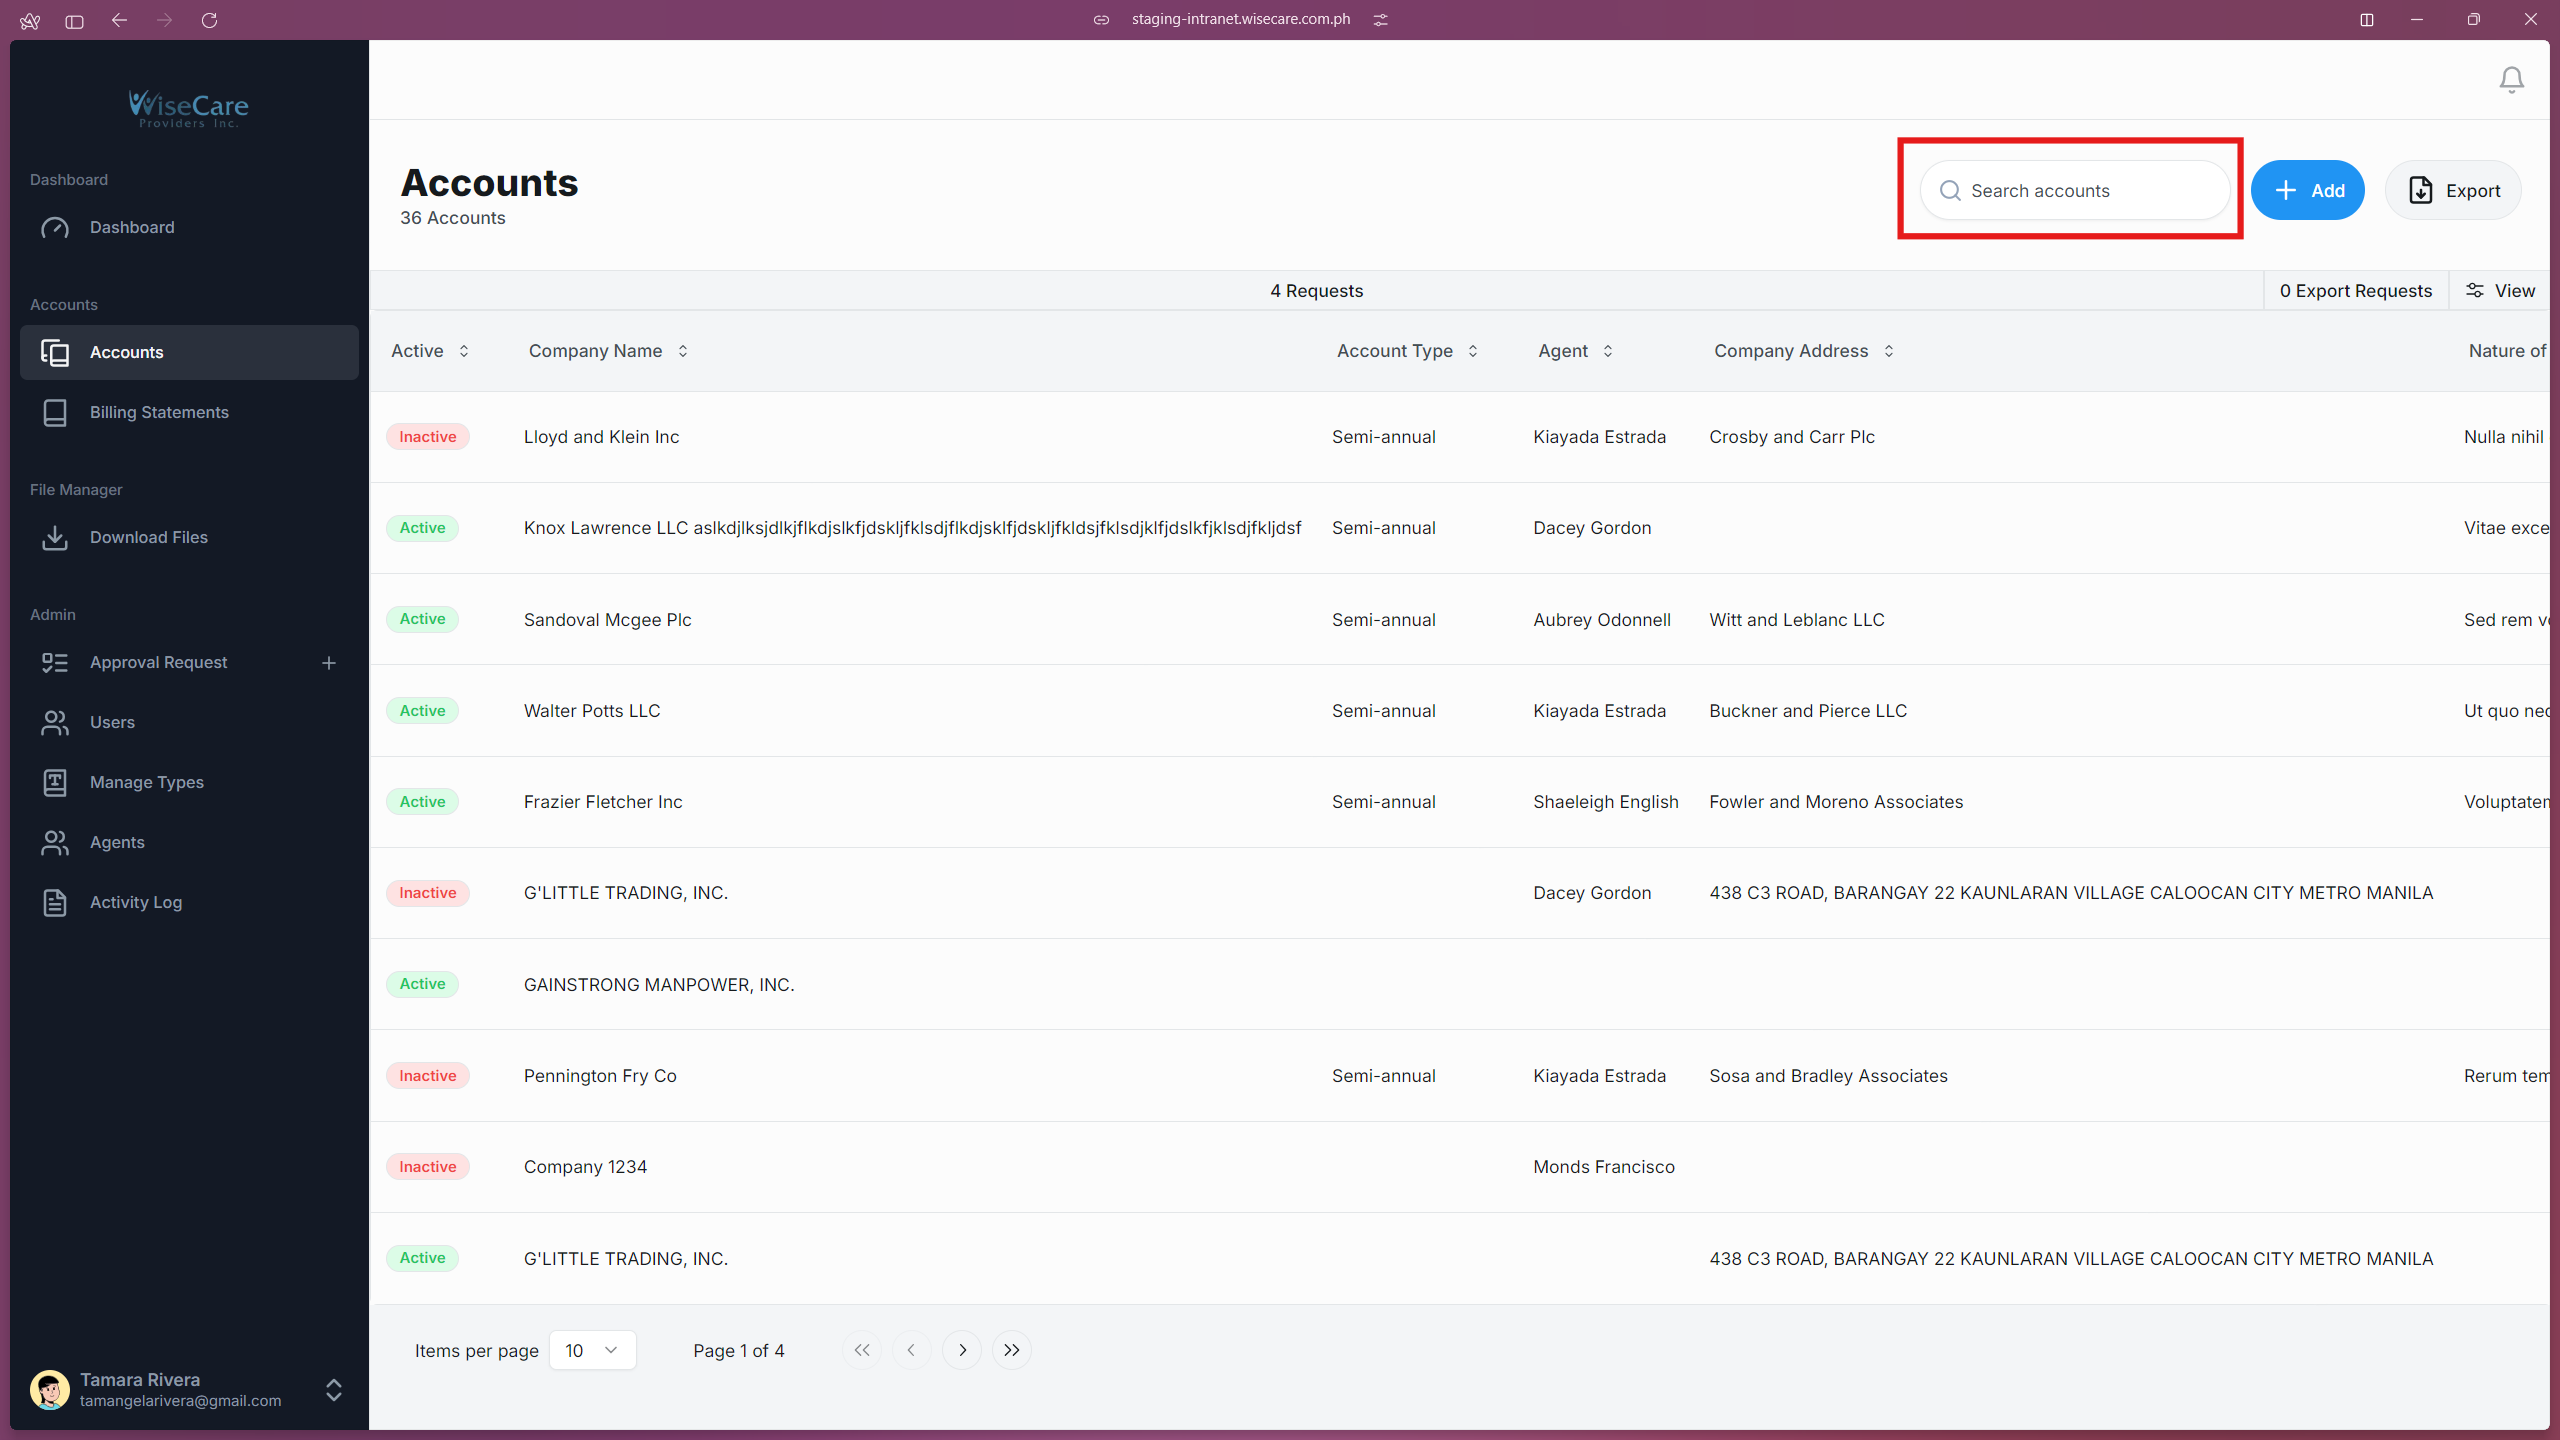Open the notifications bell

[2511, 79]
